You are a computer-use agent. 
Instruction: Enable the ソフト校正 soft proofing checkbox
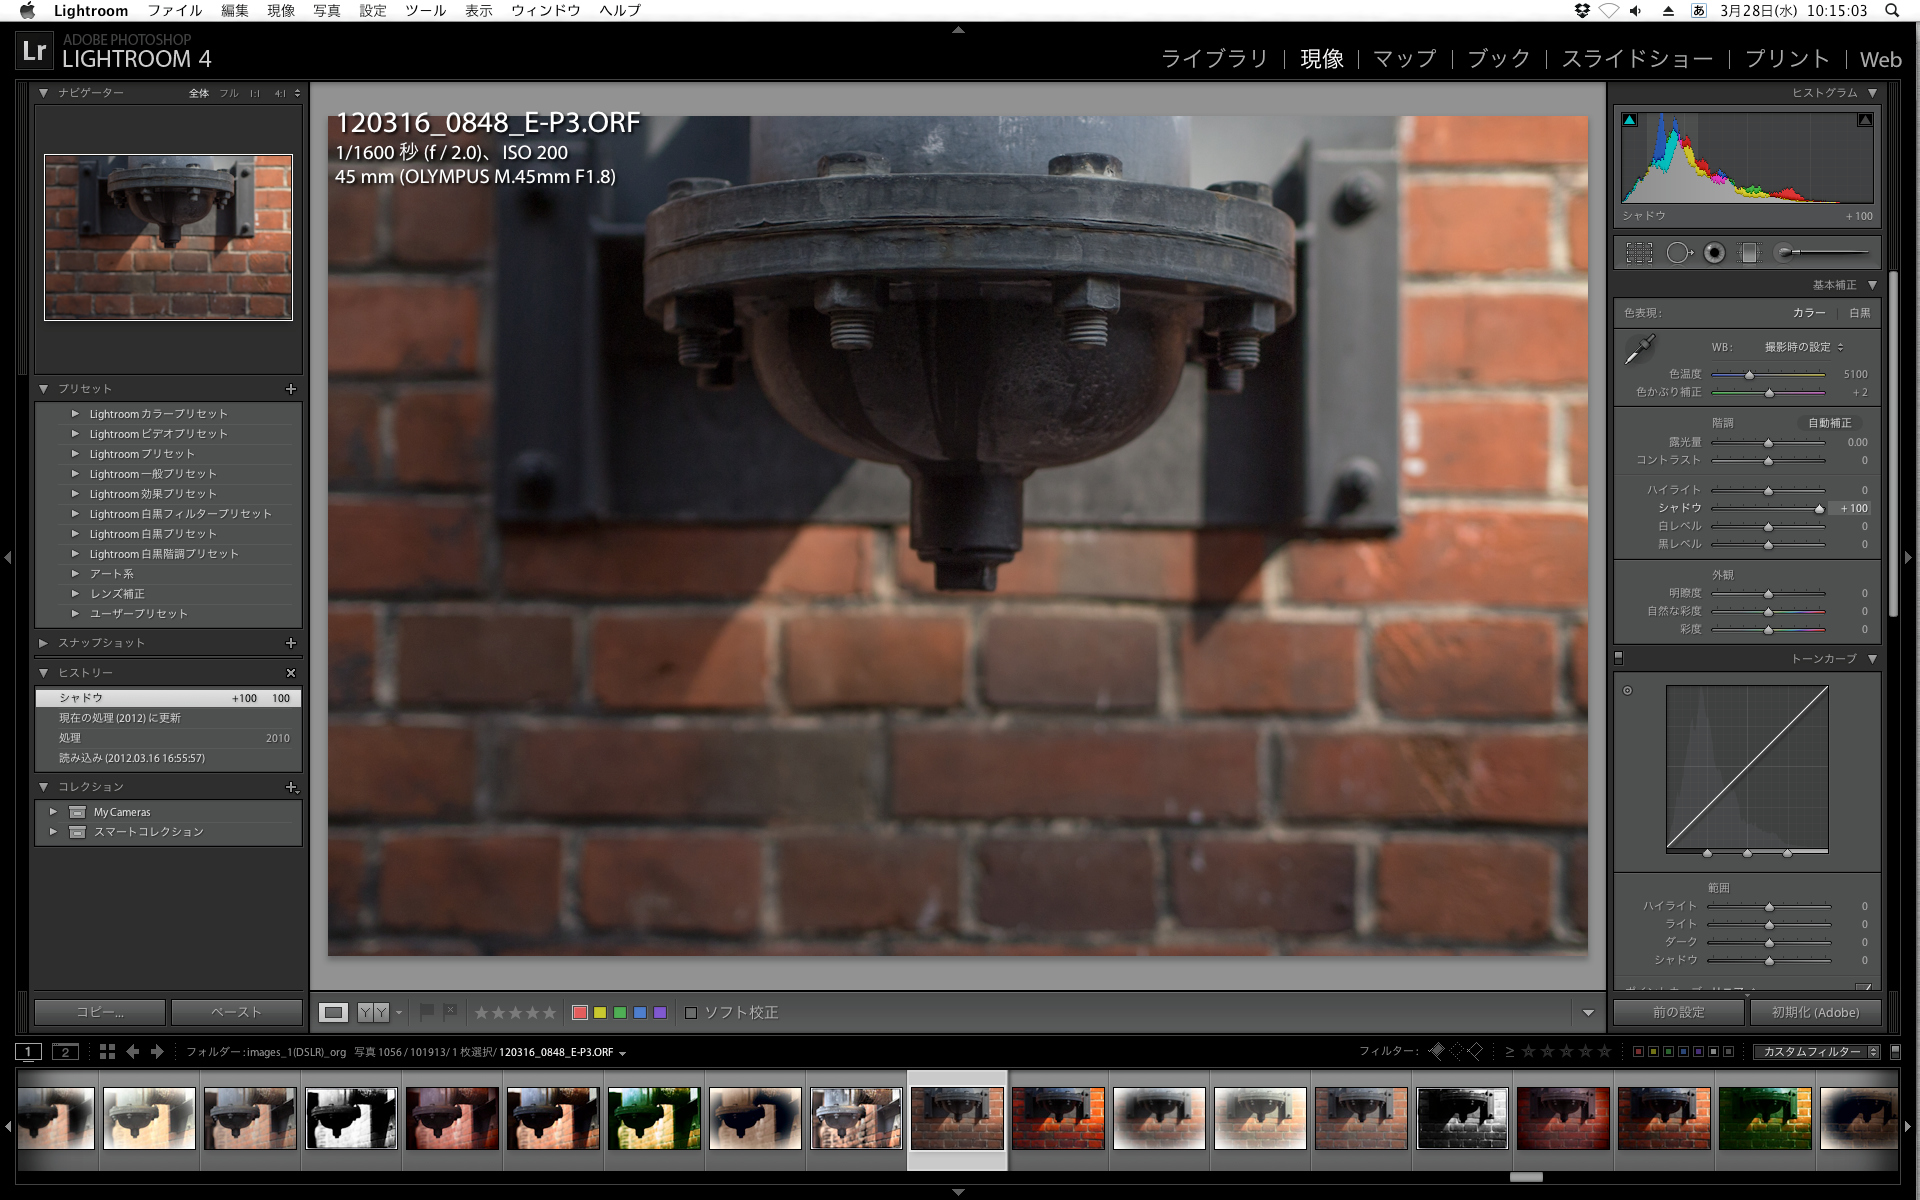tap(691, 1013)
